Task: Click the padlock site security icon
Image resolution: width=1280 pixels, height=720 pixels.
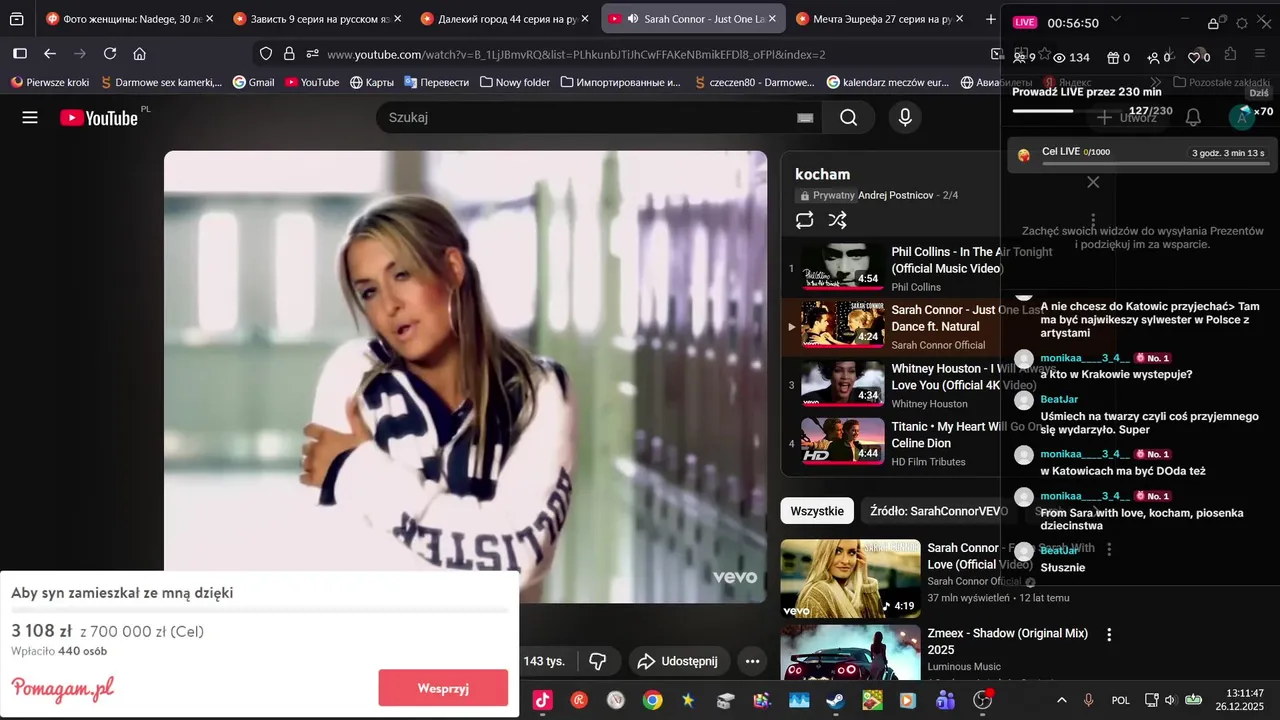Action: pyautogui.click(x=289, y=54)
